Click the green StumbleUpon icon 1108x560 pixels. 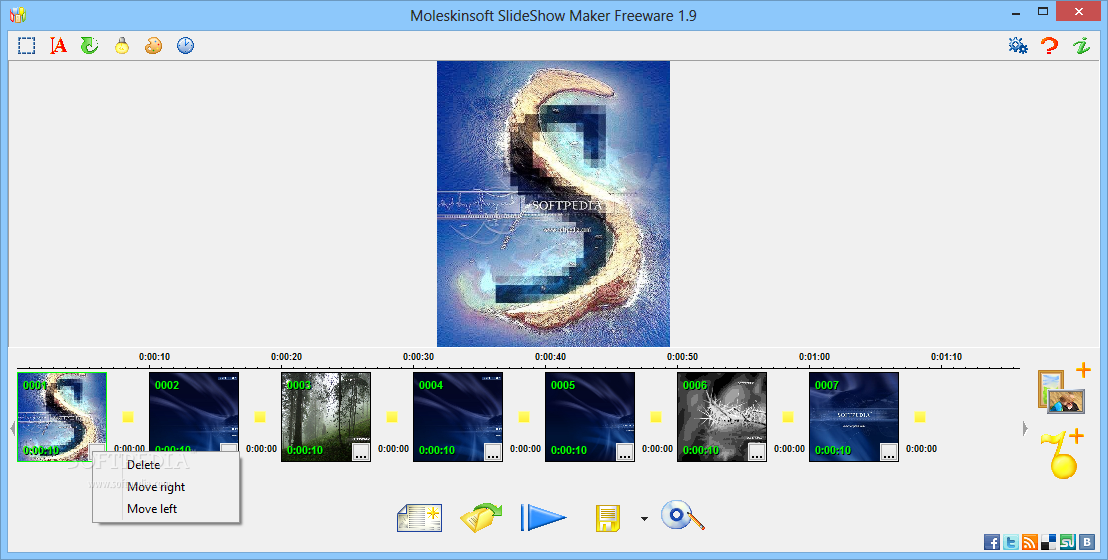(1067, 542)
